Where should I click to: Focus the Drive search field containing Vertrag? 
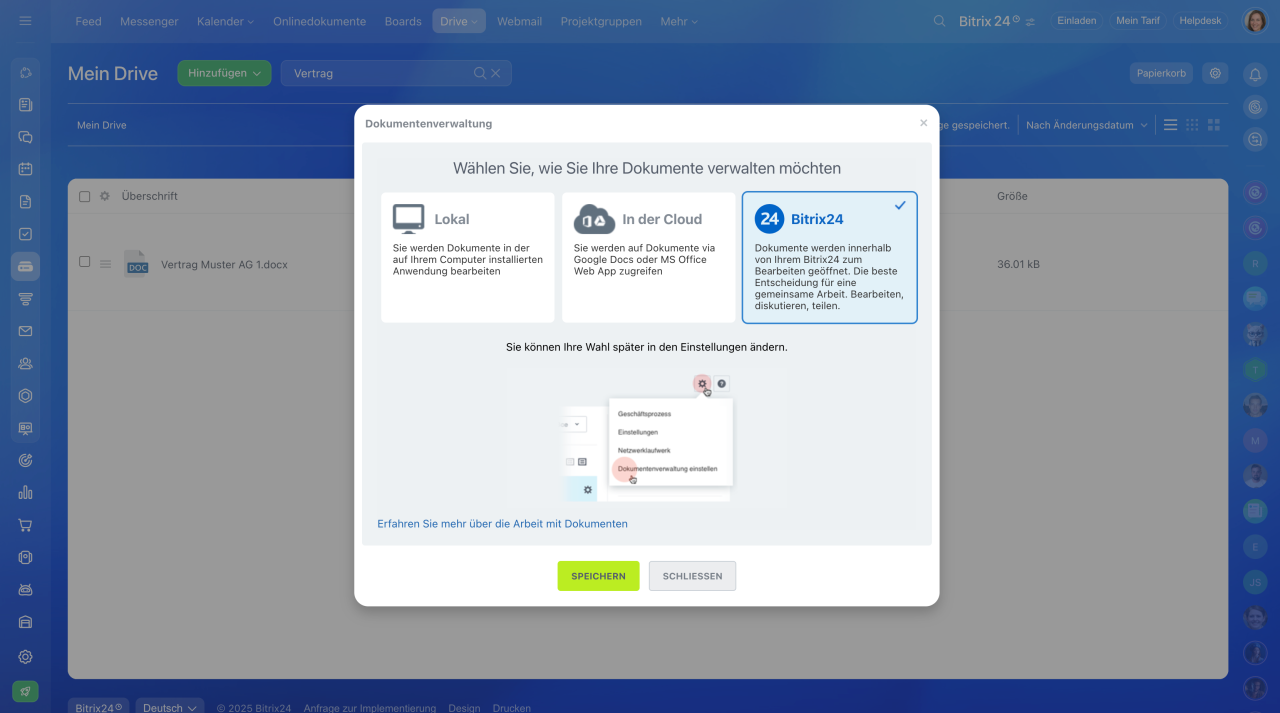(x=396, y=73)
